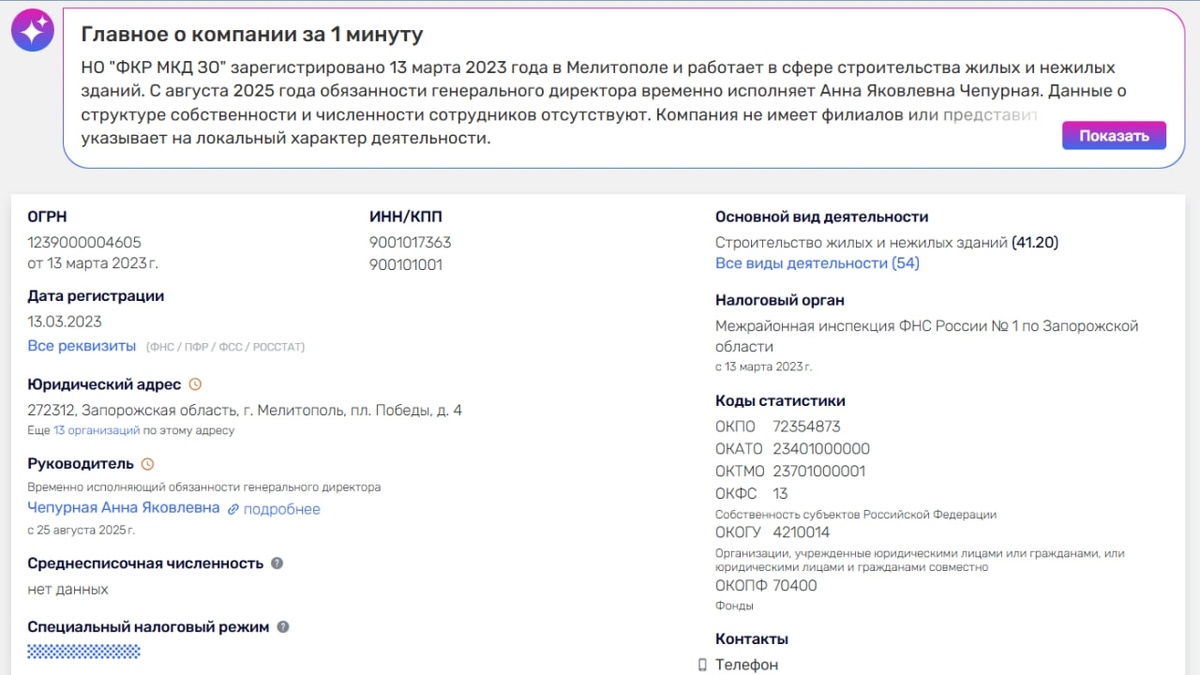Click the нет данных headcount value

68,589
